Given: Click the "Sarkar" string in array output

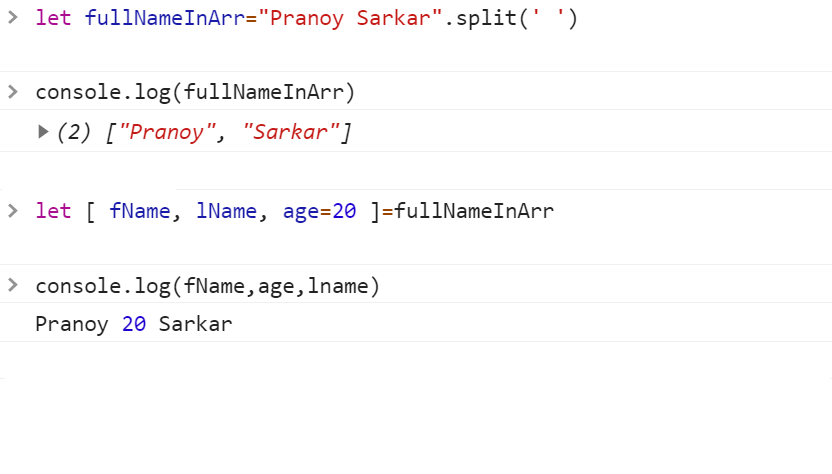Looking at the screenshot, I should (x=290, y=132).
